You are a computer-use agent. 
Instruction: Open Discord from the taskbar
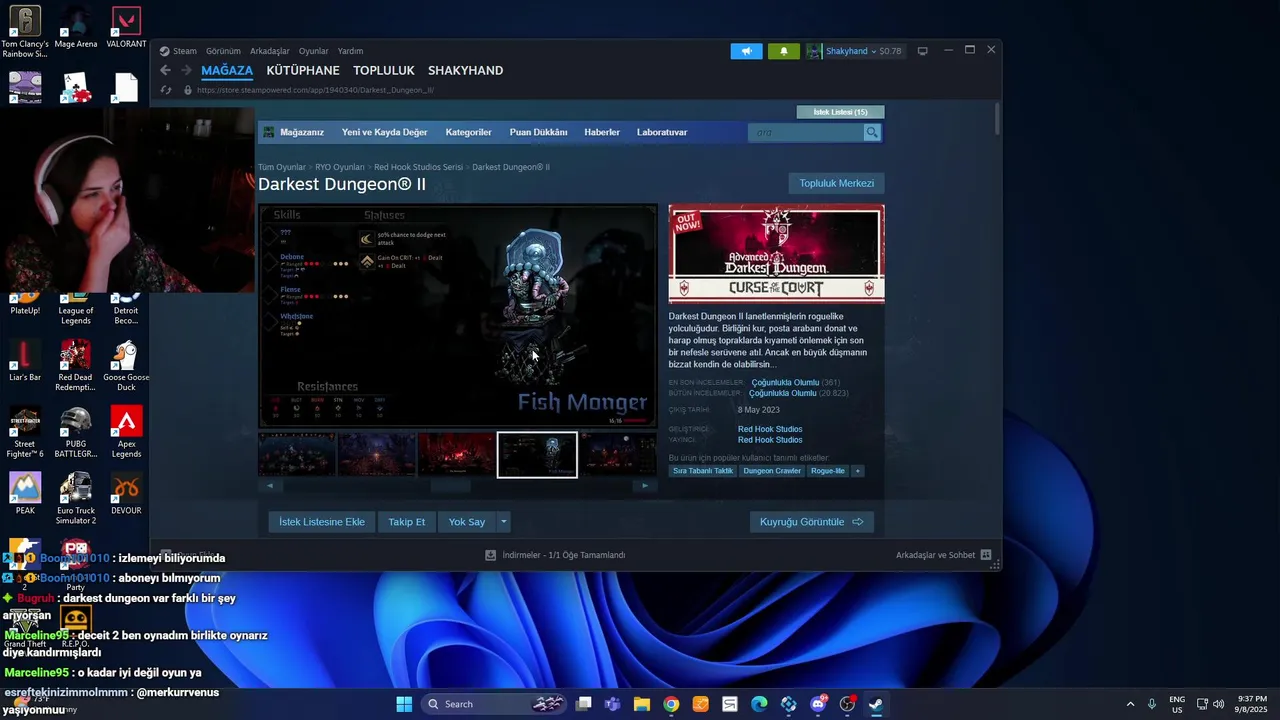(x=818, y=704)
